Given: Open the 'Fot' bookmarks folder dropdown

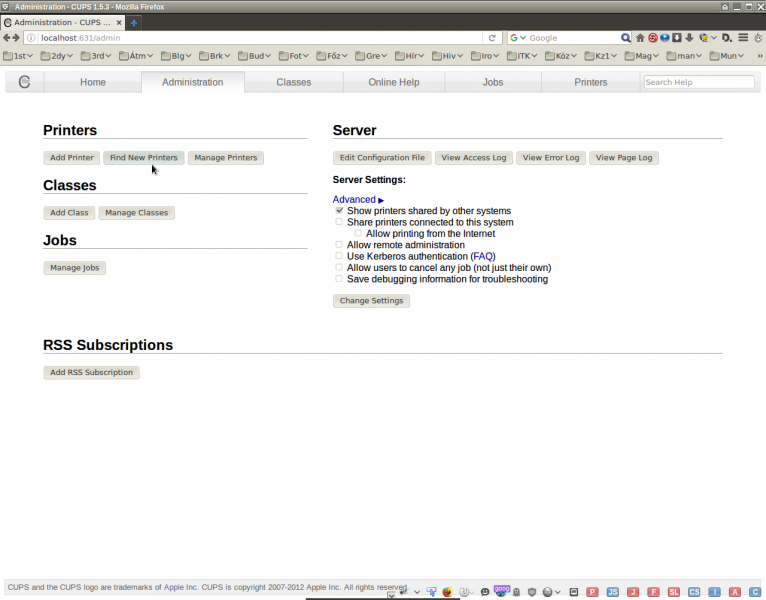Looking at the screenshot, I should (x=294, y=56).
